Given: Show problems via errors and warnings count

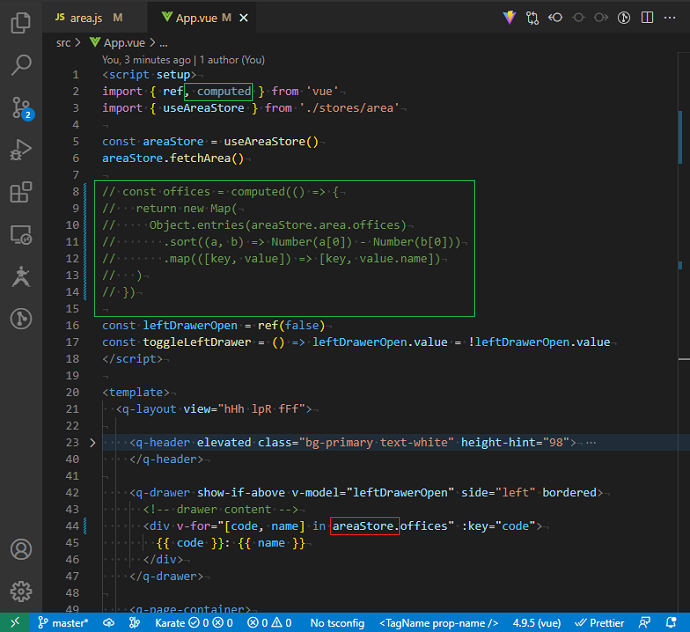Looking at the screenshot, I should (269, 623).
